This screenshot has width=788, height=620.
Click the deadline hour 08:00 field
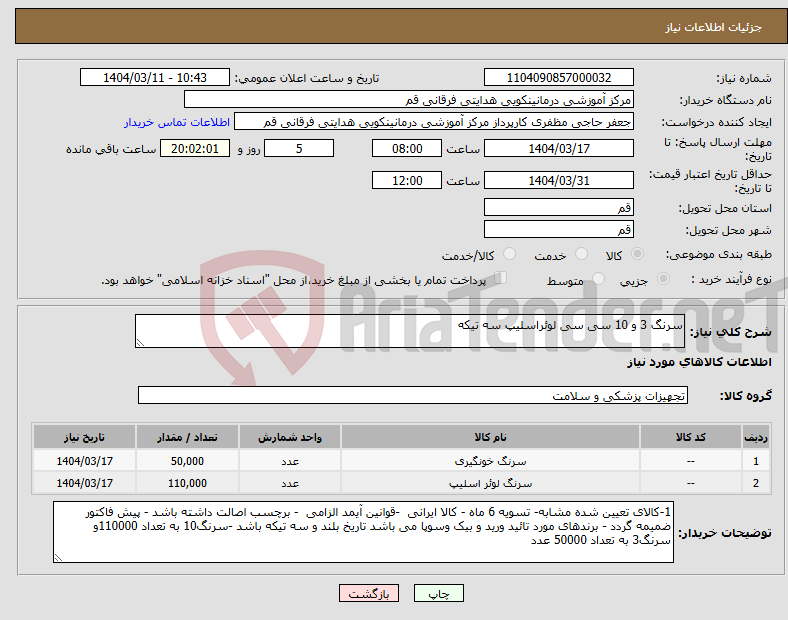(x=407, y=148)
